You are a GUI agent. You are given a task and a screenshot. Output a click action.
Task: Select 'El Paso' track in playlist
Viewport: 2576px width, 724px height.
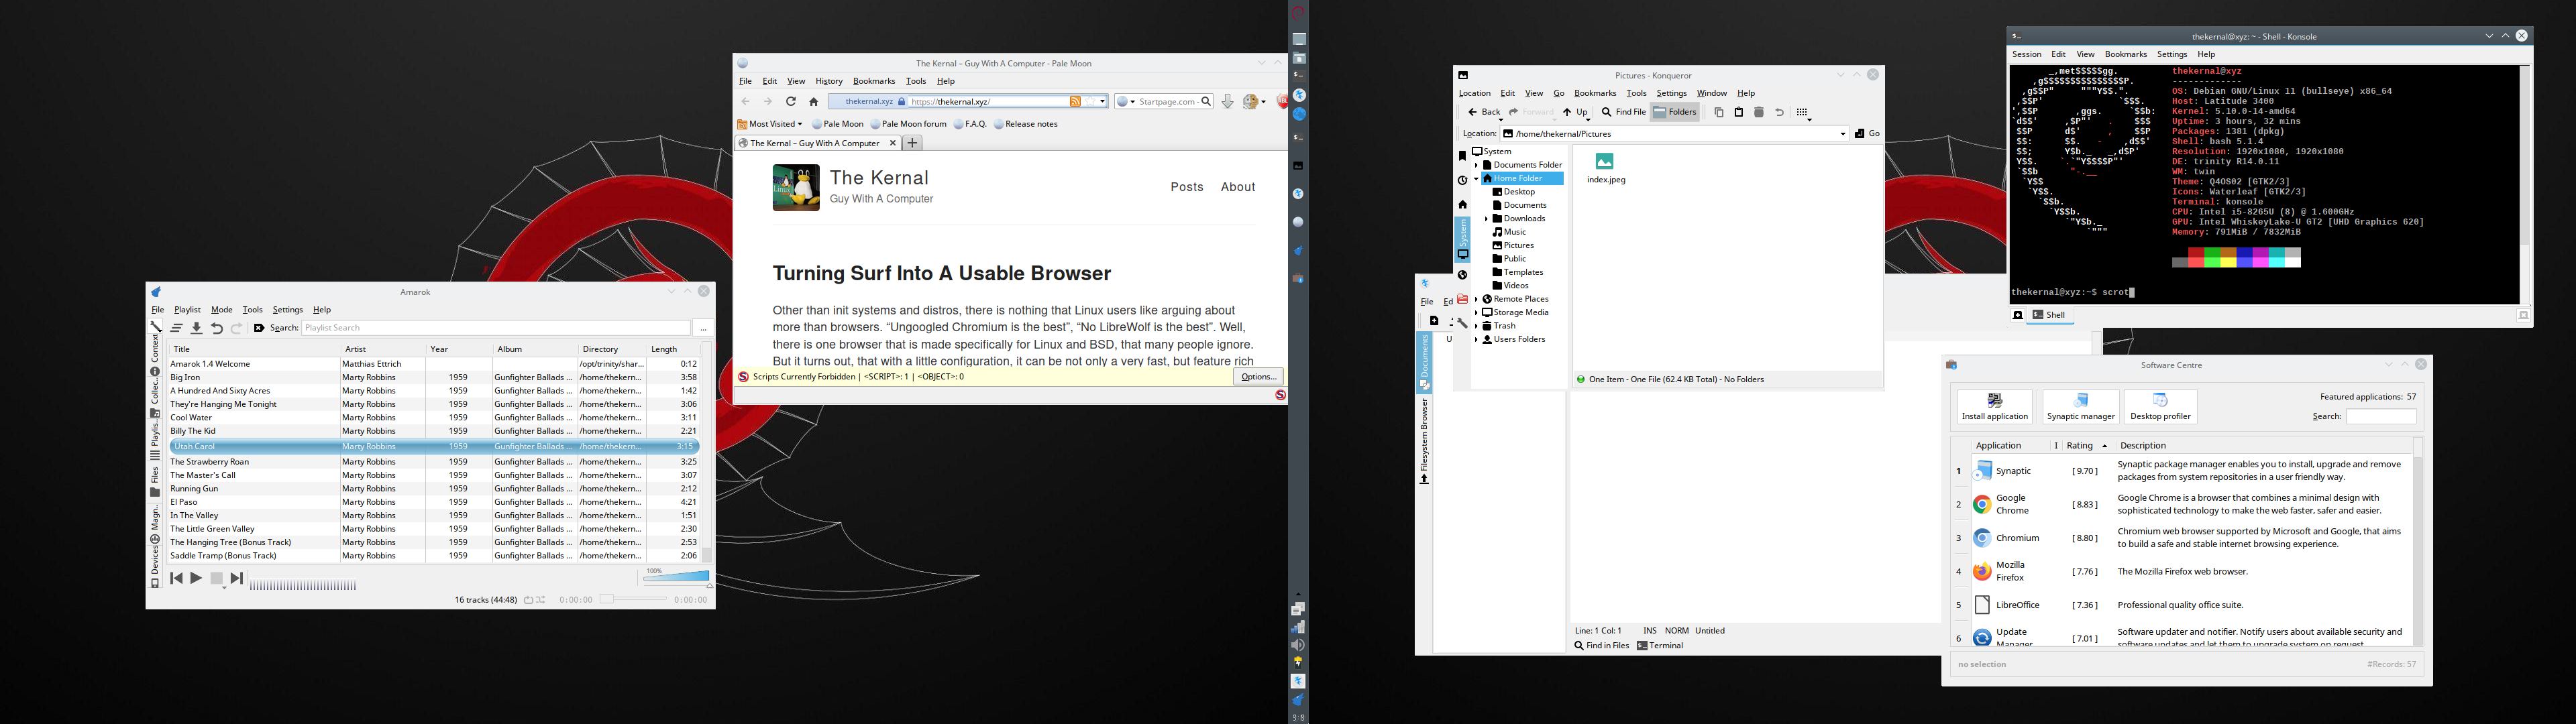point(434,502)
